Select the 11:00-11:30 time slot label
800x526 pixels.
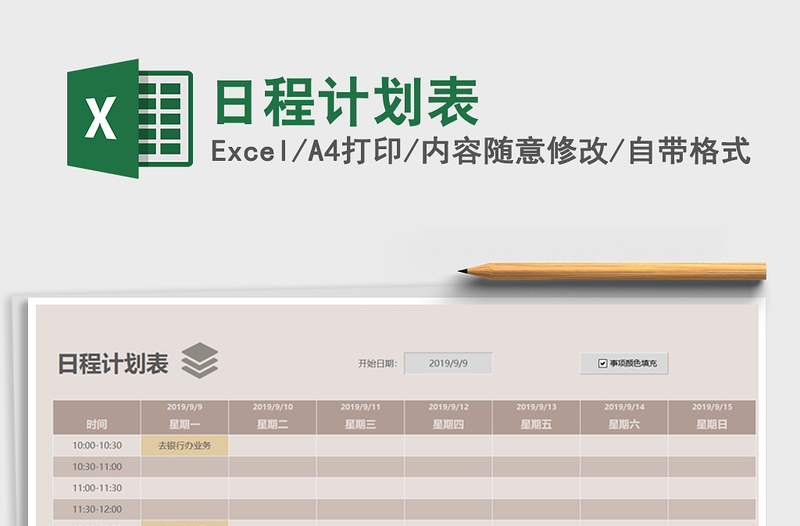point(97,488)
